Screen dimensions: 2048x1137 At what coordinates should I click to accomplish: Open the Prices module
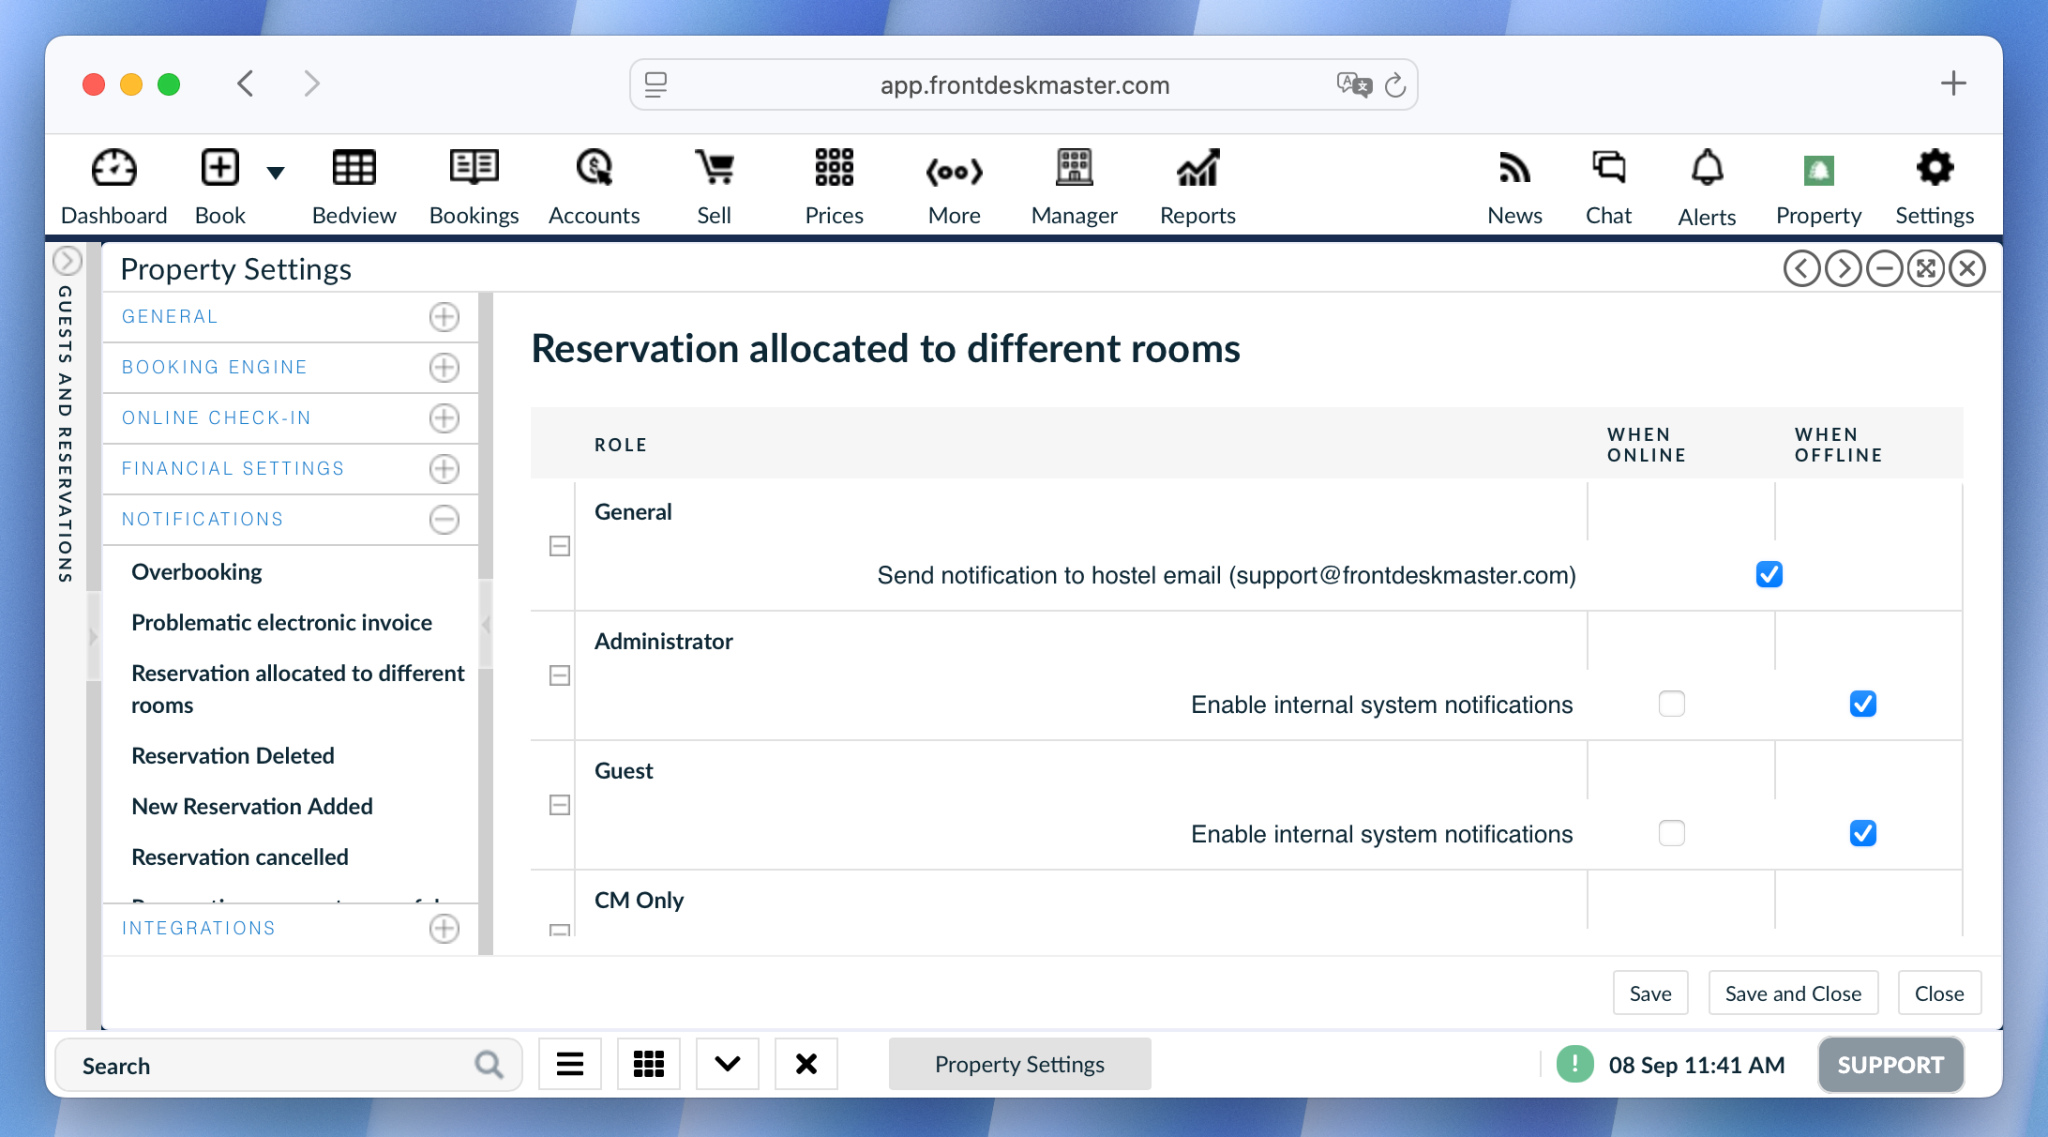[x=833, y=185]
